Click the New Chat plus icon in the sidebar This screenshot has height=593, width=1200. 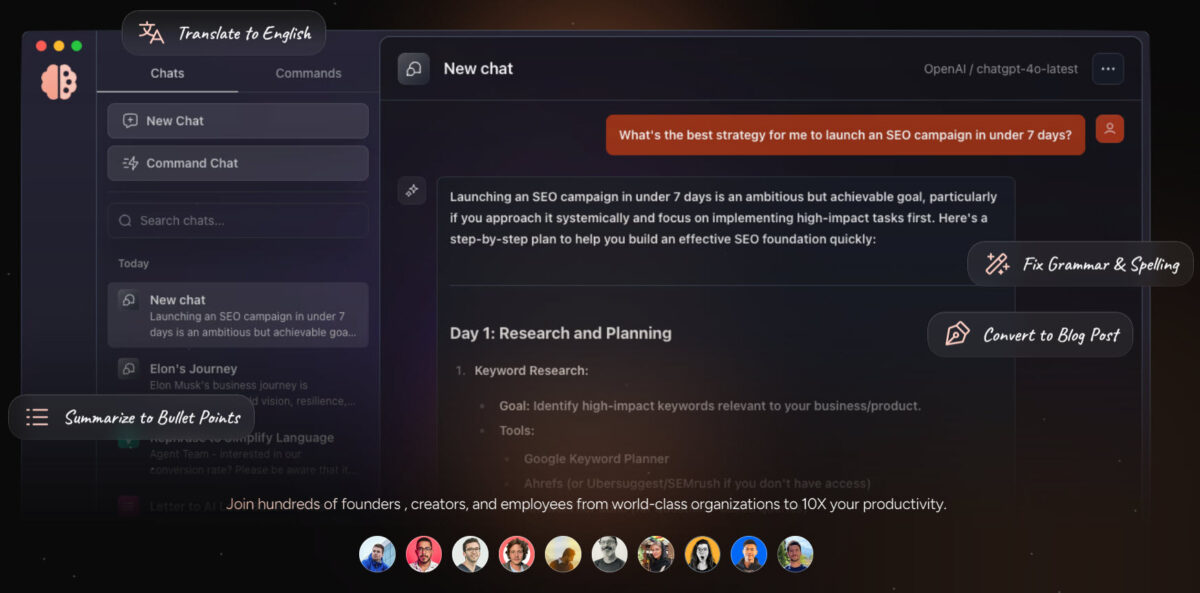131,120
